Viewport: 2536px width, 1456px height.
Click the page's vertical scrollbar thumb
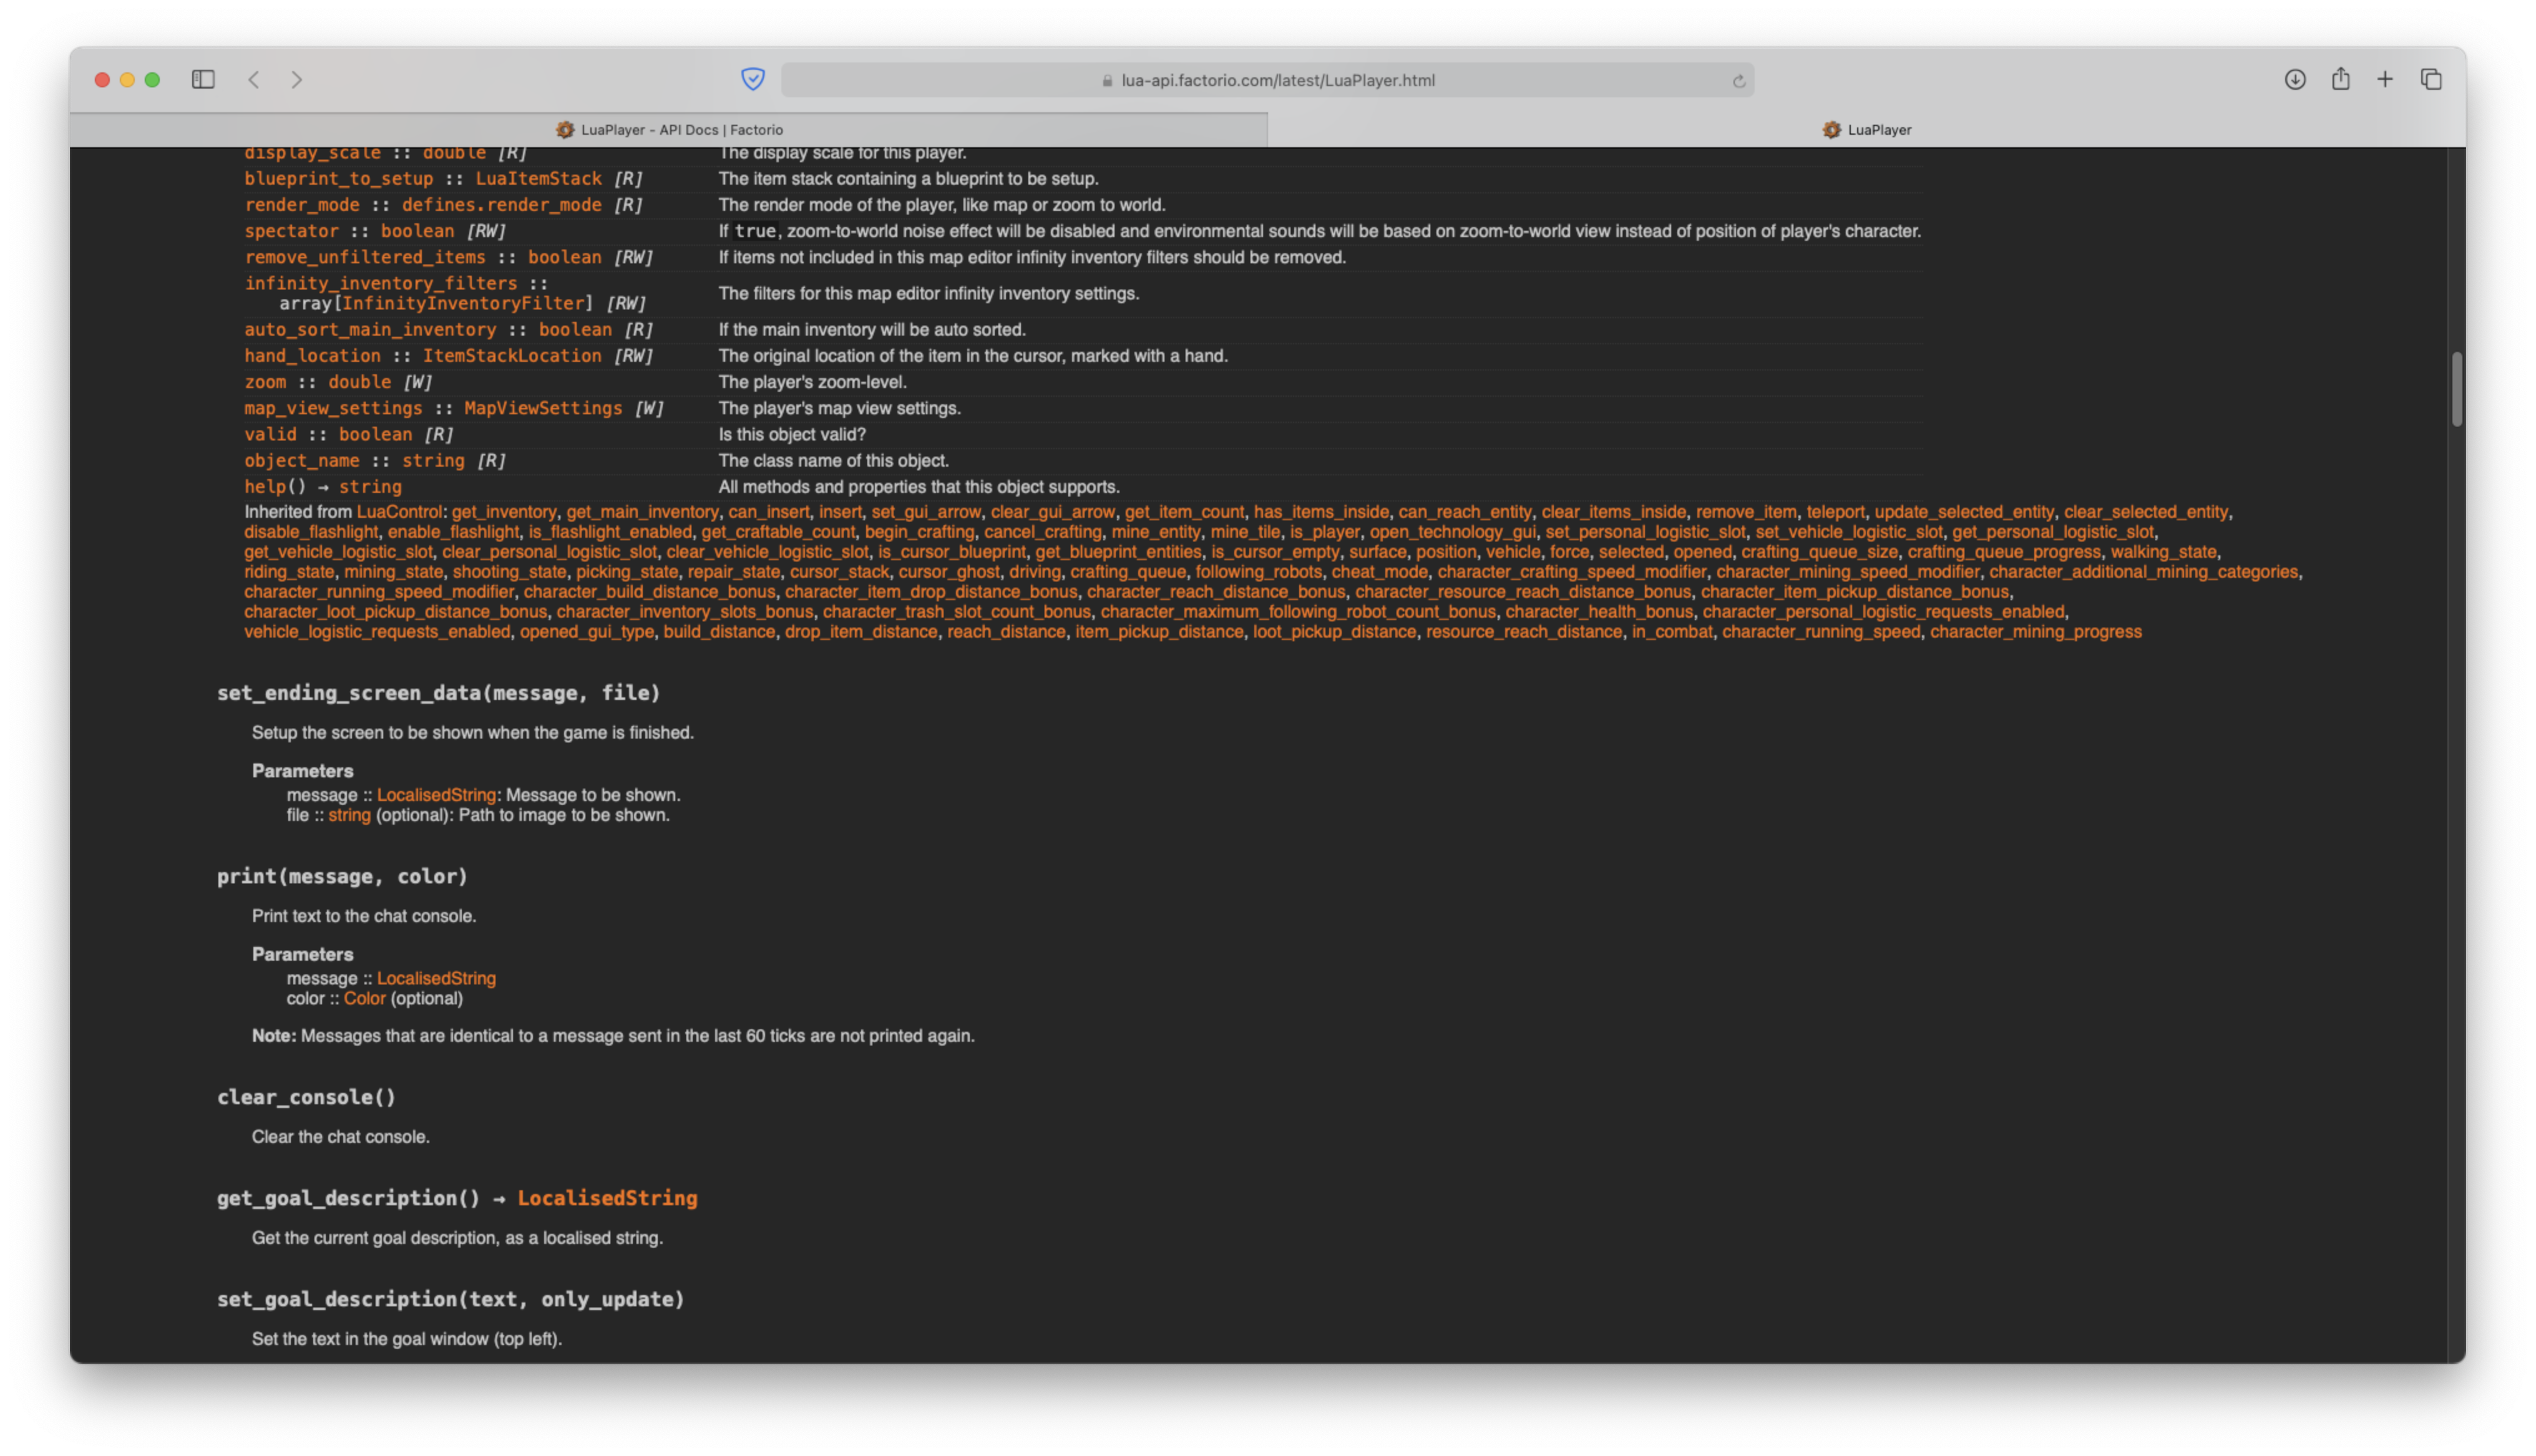click(x=2457, y=389)
